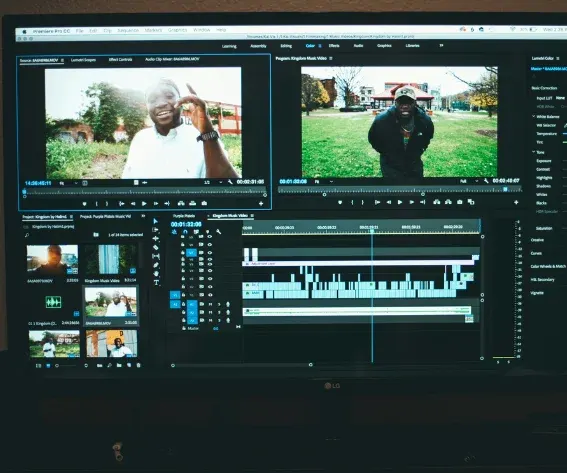Image resolution: width=567 pixels, height=473 pixels.
Task: Open Vignette section
Action: (x=537, y=293)
